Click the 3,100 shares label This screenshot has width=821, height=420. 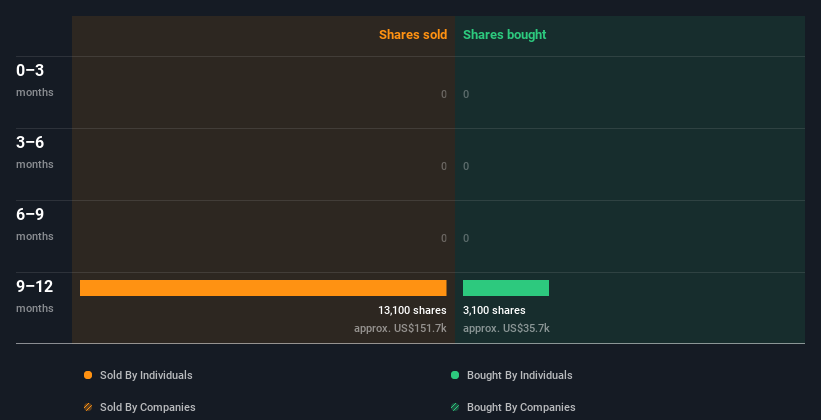(x=494, y=311)
